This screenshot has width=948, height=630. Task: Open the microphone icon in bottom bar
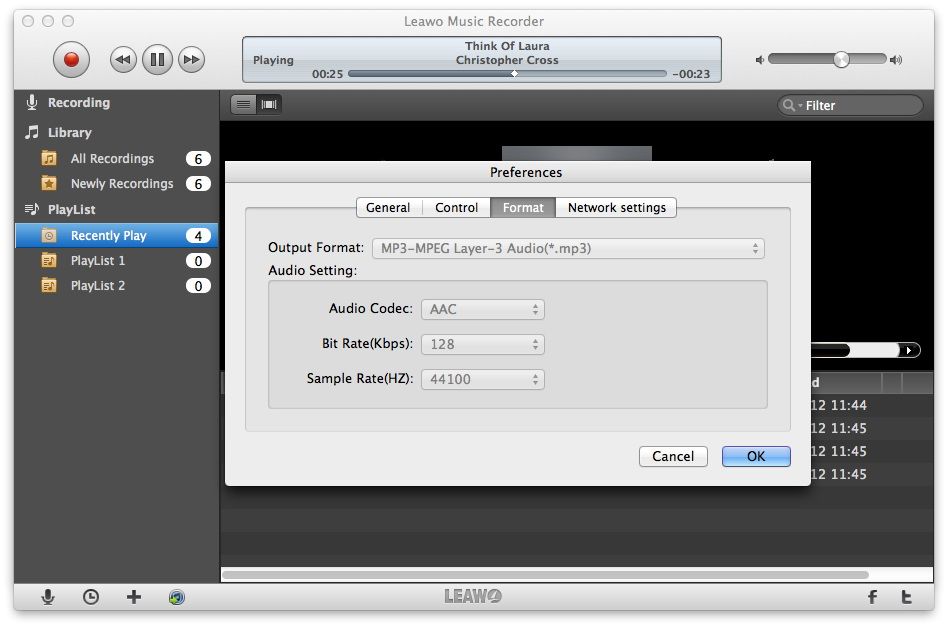(48, 597)
